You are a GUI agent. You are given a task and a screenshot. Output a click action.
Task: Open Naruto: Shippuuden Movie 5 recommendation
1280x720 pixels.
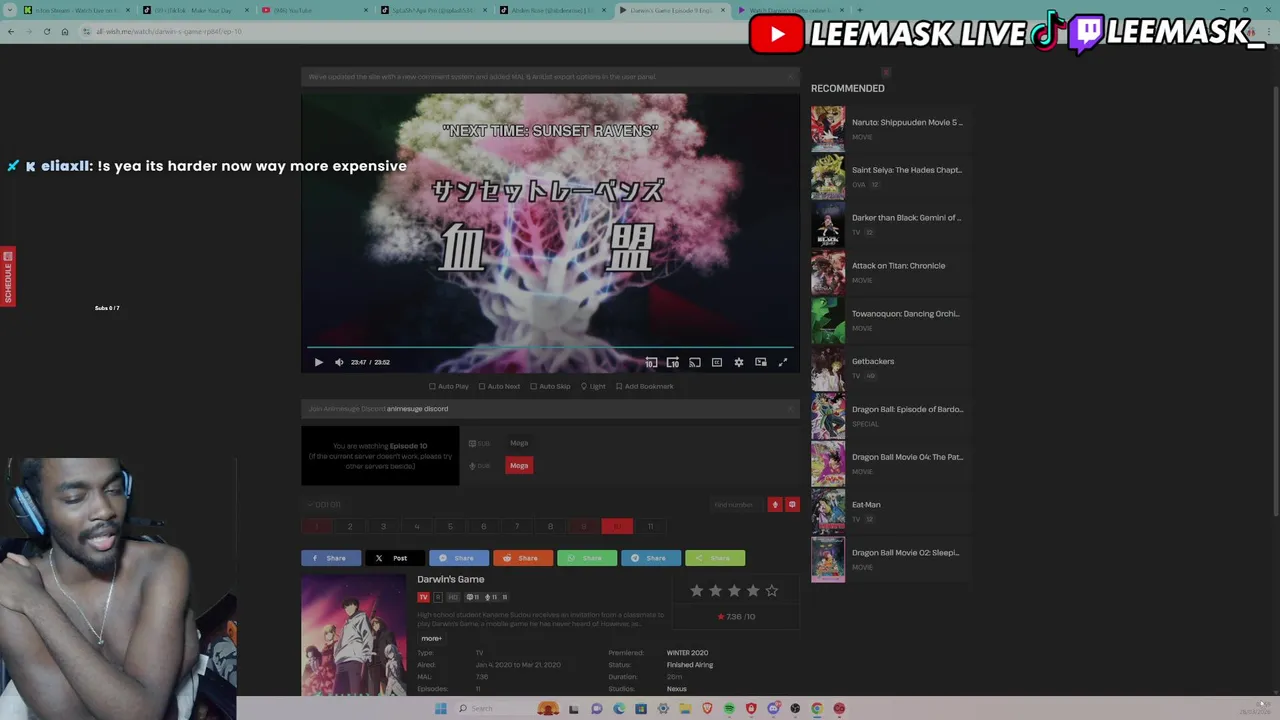coord(888,128)
